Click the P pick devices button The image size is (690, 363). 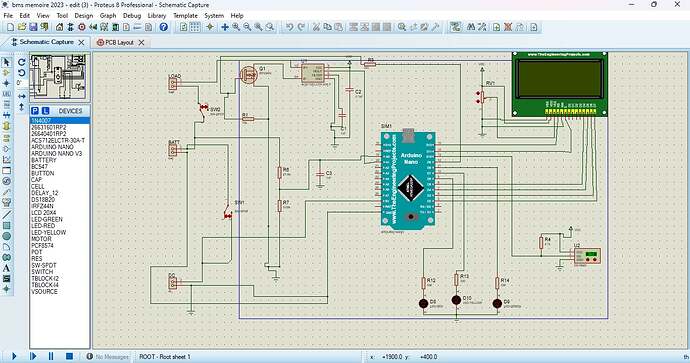[35, 111]
